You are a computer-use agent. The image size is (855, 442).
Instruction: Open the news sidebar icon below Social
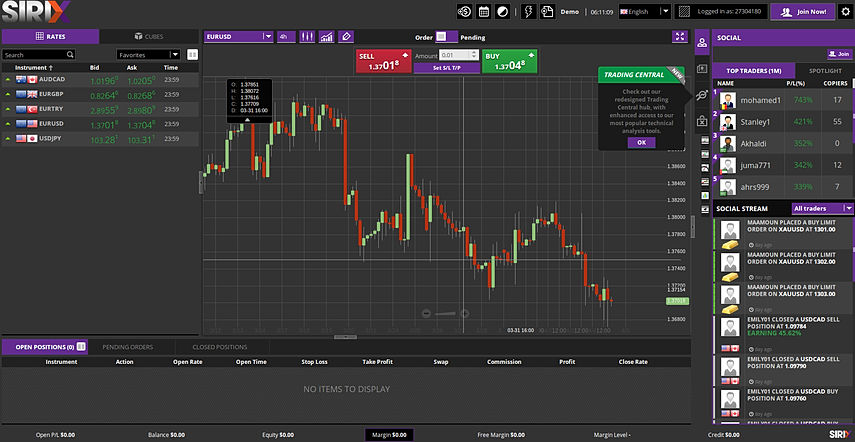pyautogui.click(x=702, y=69)
